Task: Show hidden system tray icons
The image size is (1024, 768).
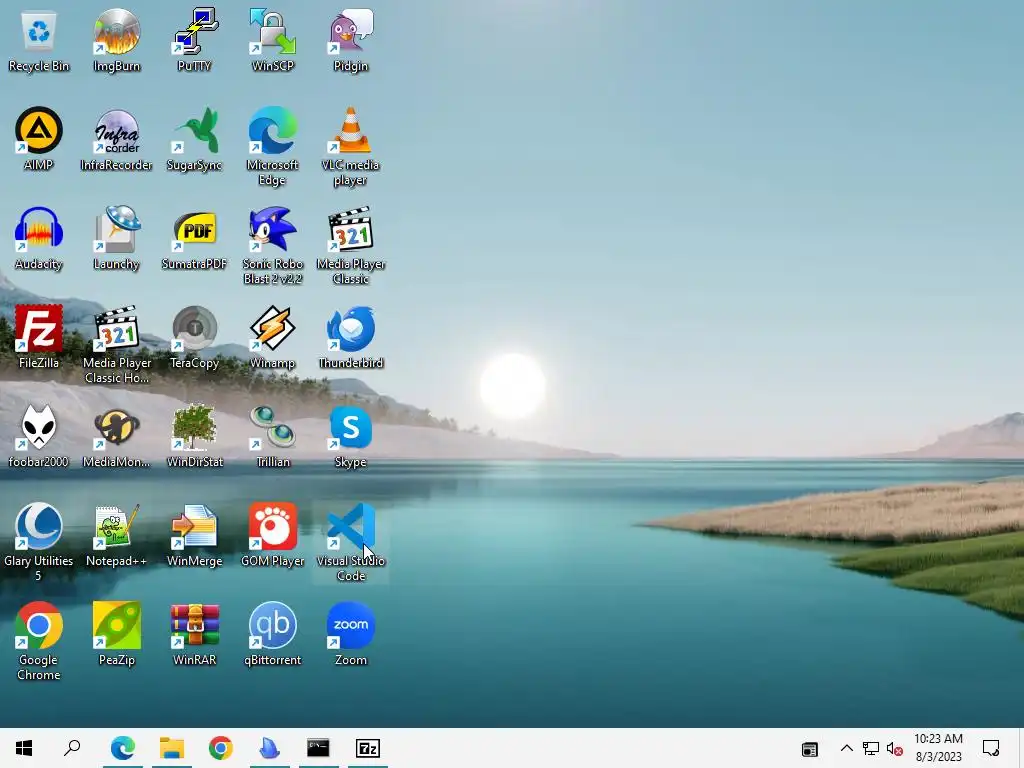Action: tap(846, 748)
